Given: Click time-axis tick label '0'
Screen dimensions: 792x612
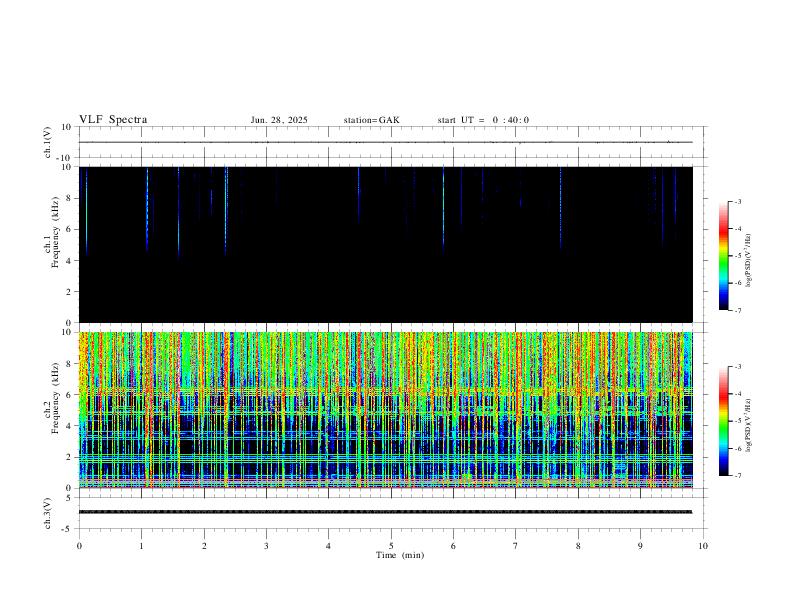Looking at the screenshot, I should (79, 546).
